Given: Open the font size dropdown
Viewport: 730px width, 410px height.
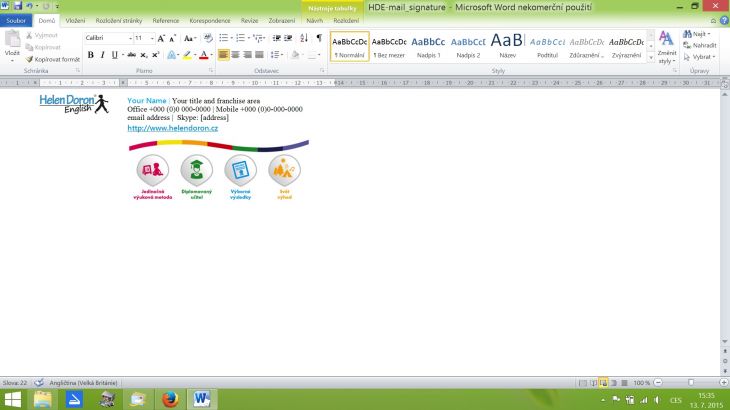Looking at the screenshot, I should click(x=152, y=38).
